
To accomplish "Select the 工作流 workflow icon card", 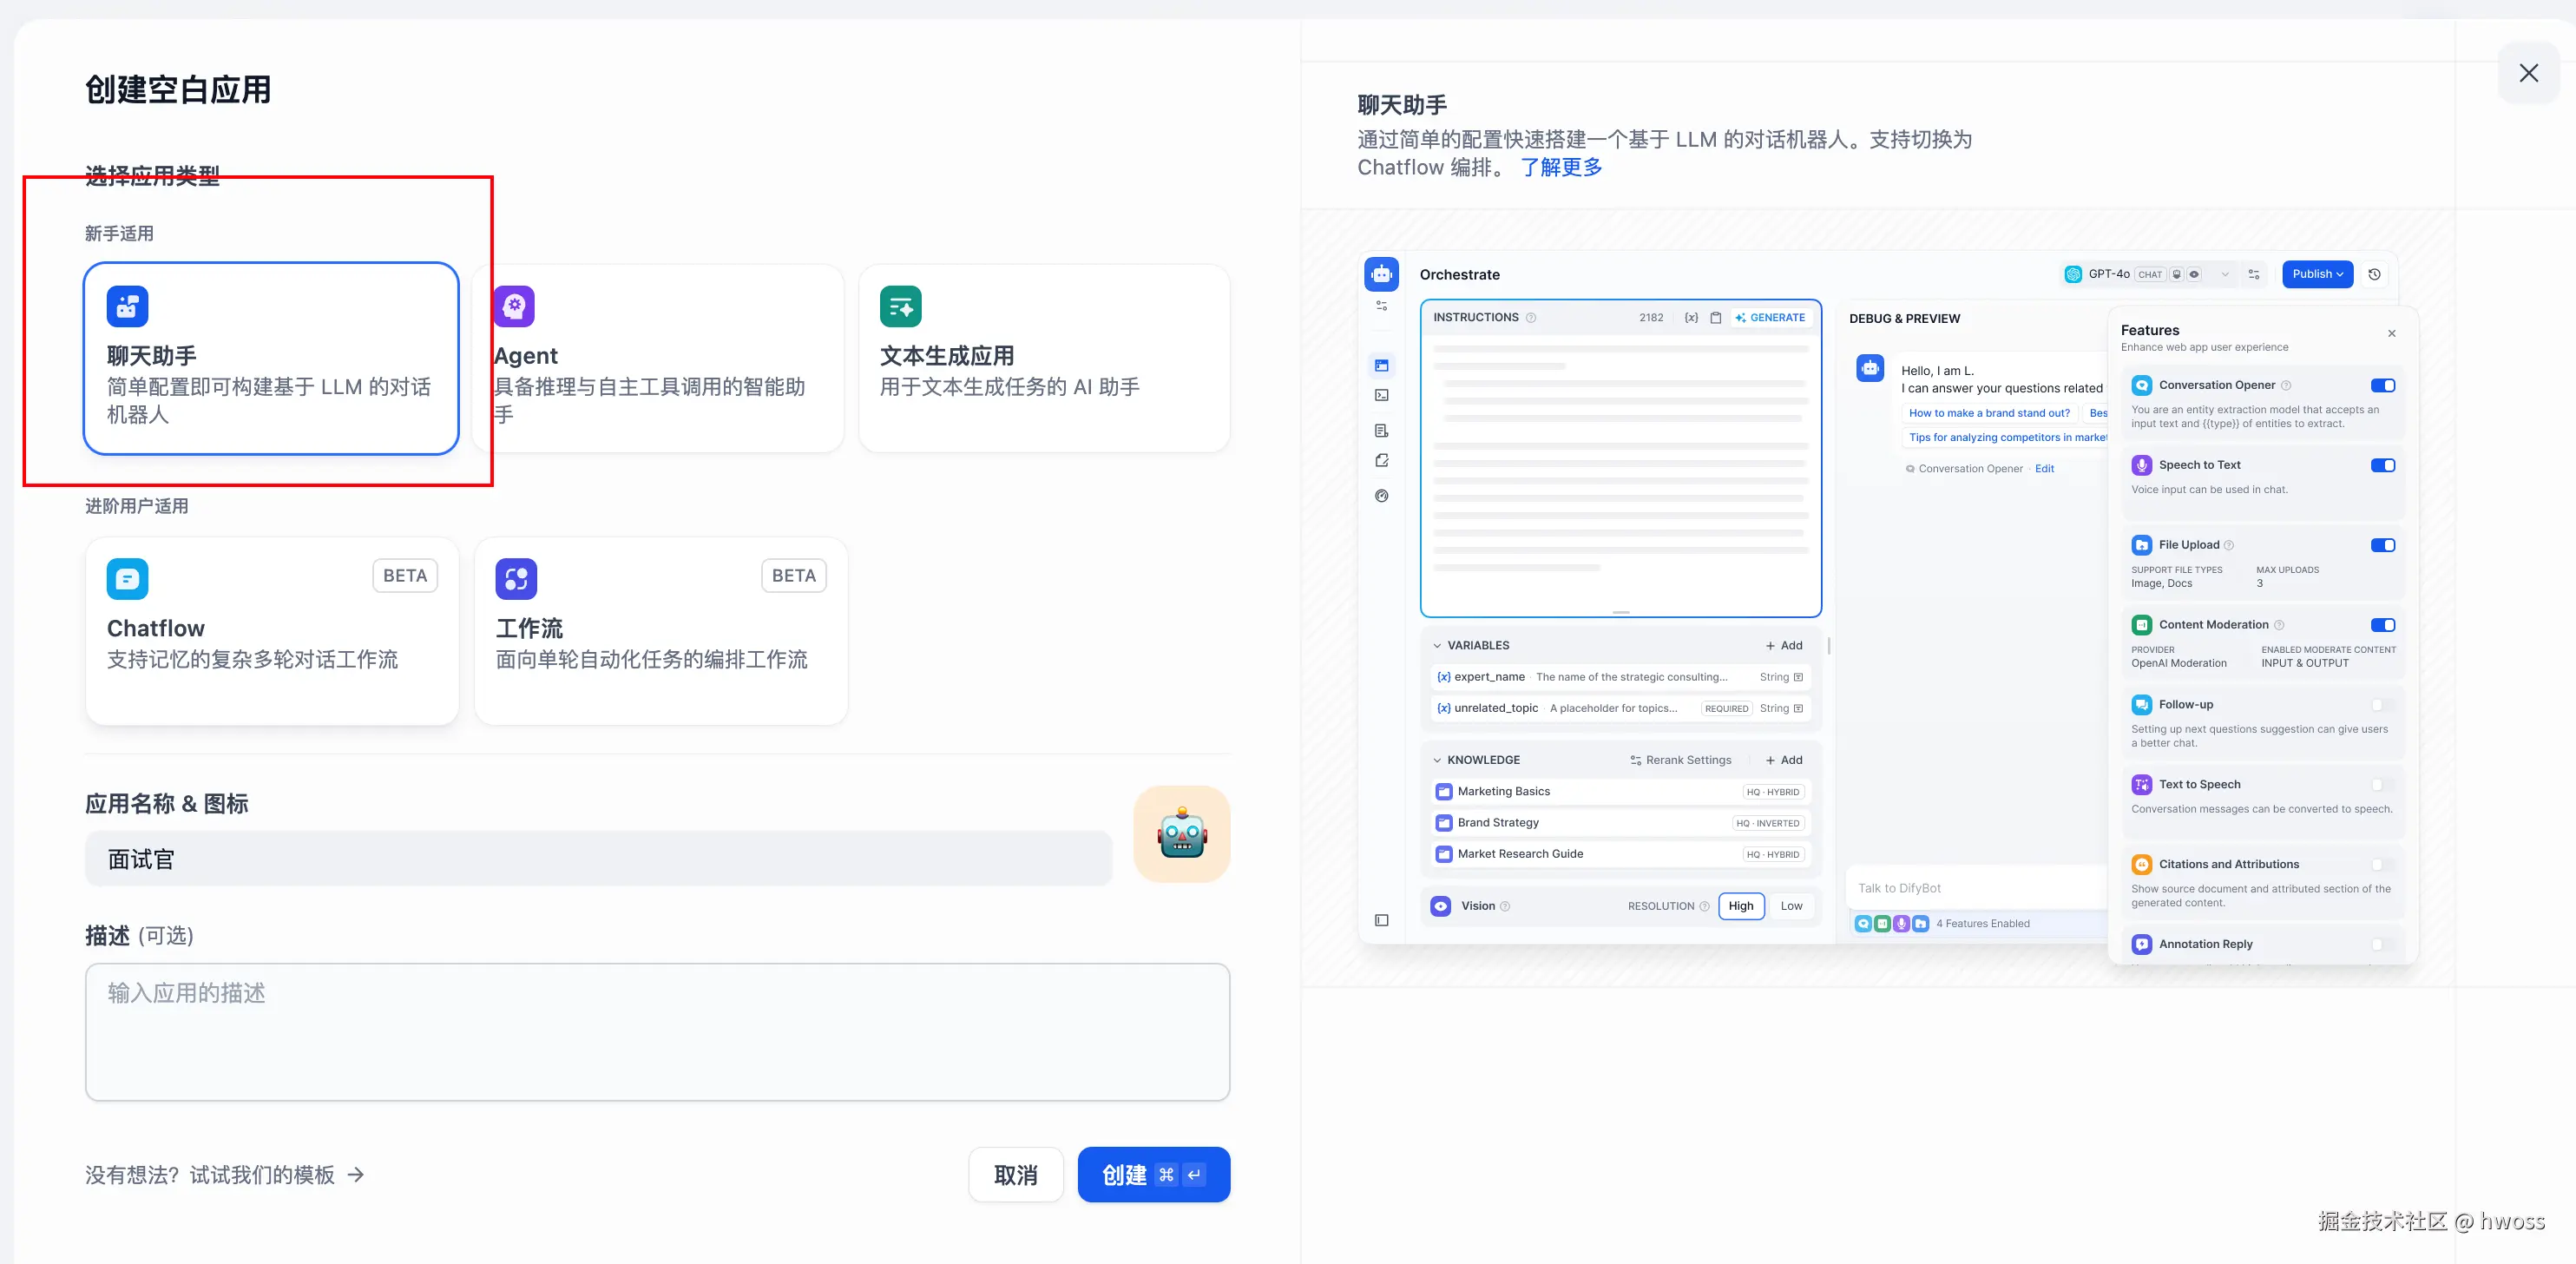I will tap(516, 579).
